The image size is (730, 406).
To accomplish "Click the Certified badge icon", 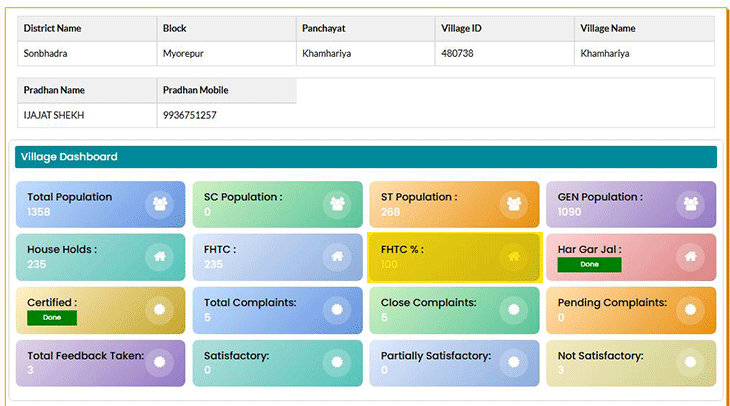I will pyautogui.click(x=159, y=310).
